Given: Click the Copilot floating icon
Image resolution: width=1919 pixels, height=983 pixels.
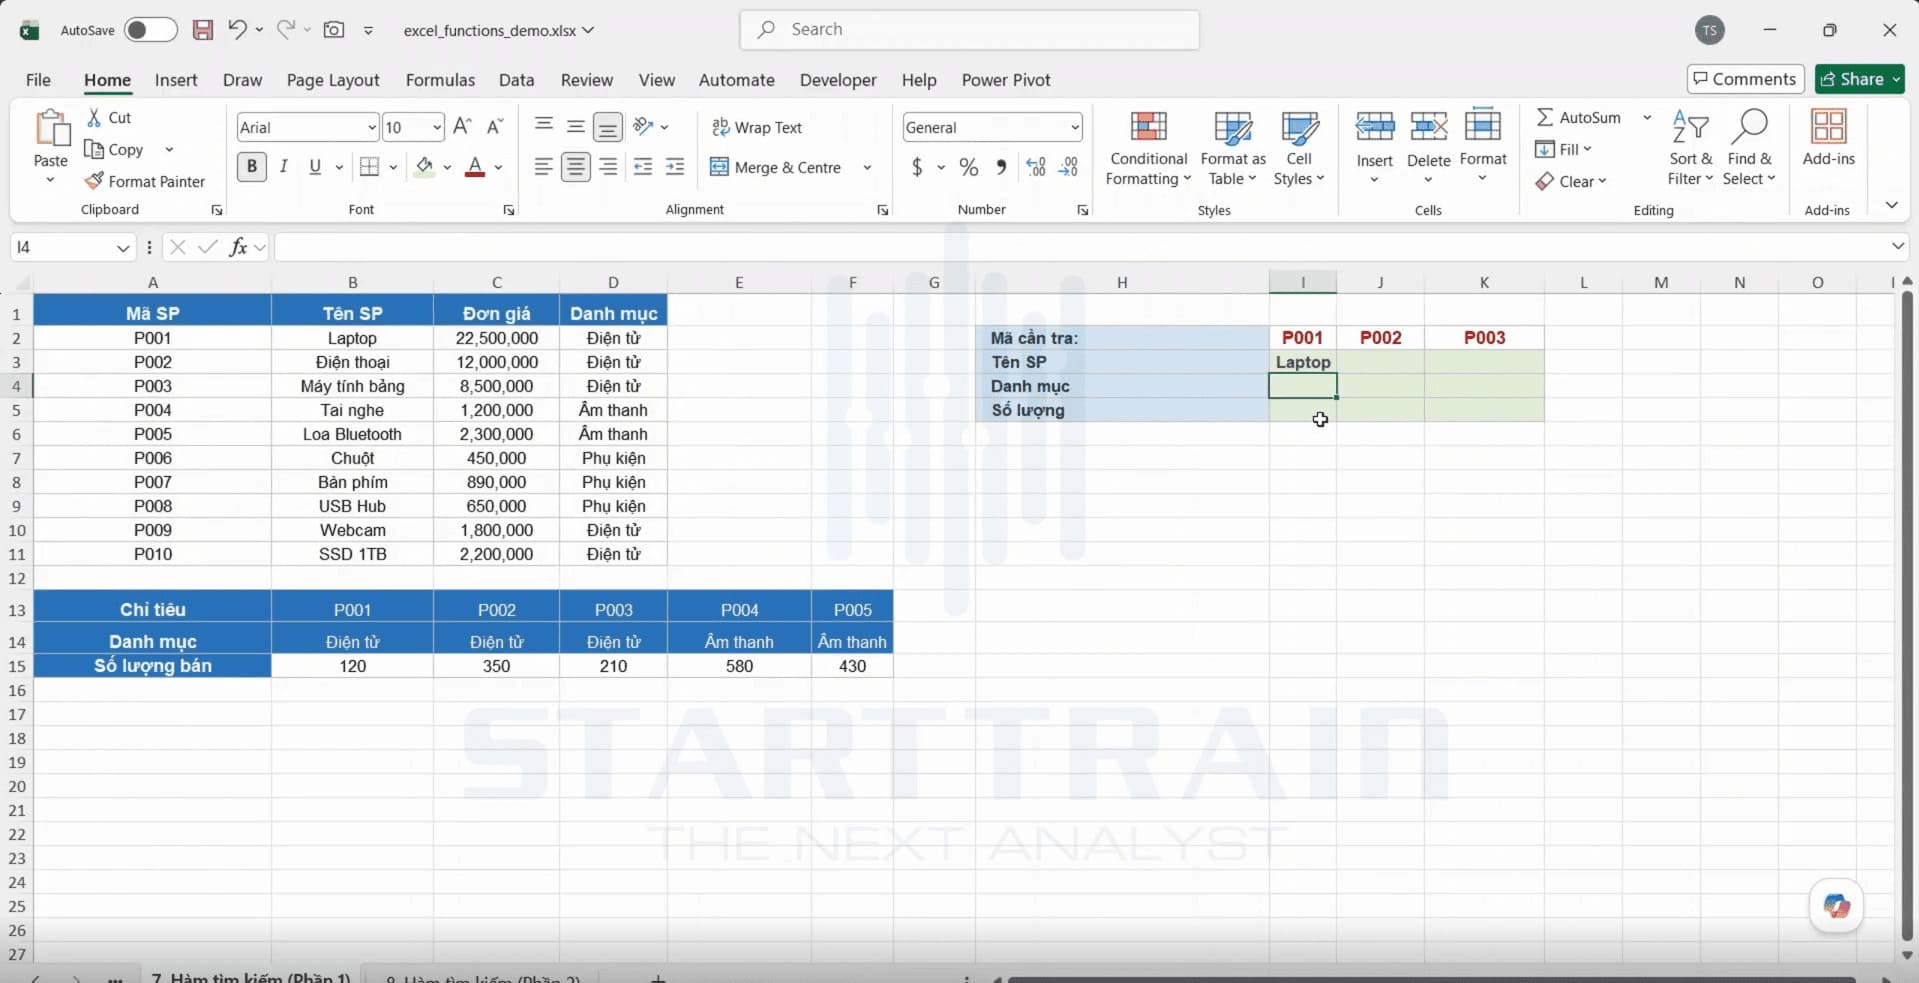Looking at the screenshot, I should pyautogui.click(x=1836, y=906).
